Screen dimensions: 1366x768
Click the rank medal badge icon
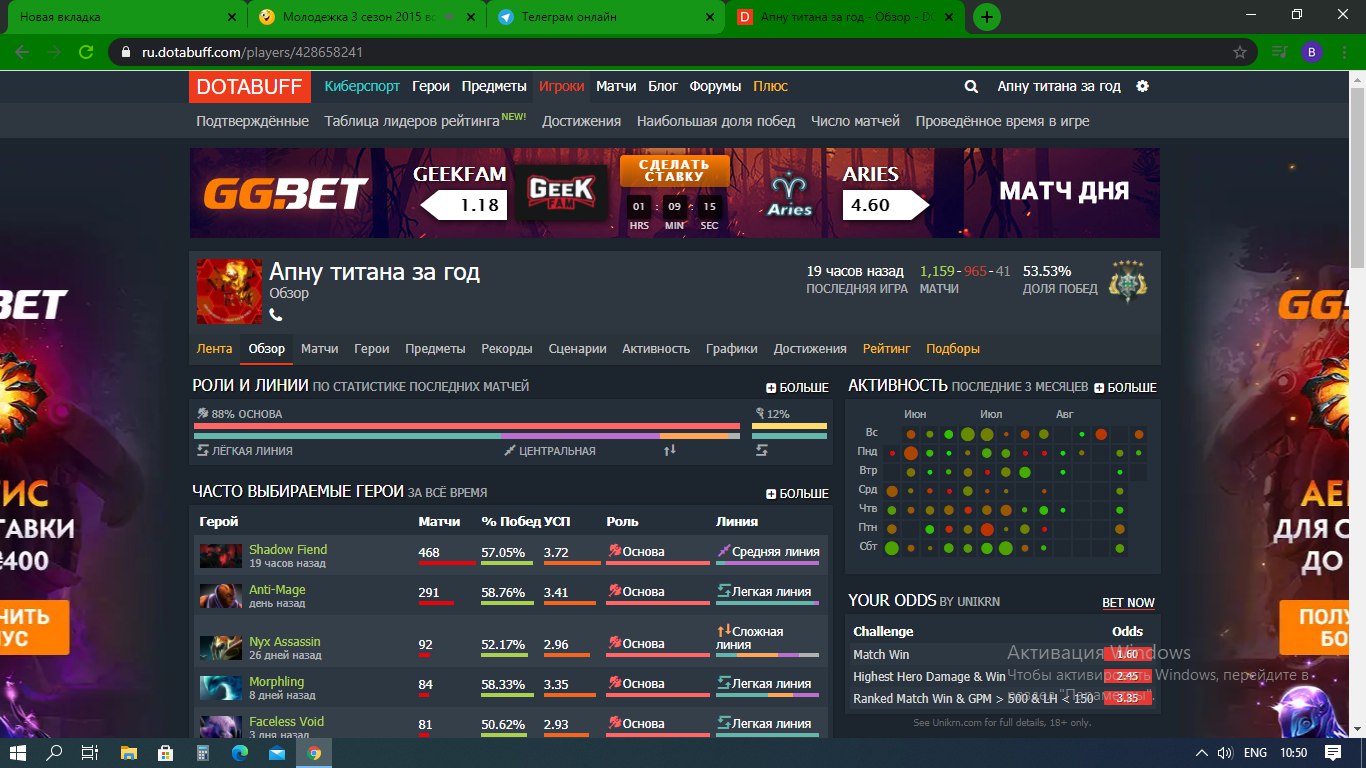[x=1128, y=281]
